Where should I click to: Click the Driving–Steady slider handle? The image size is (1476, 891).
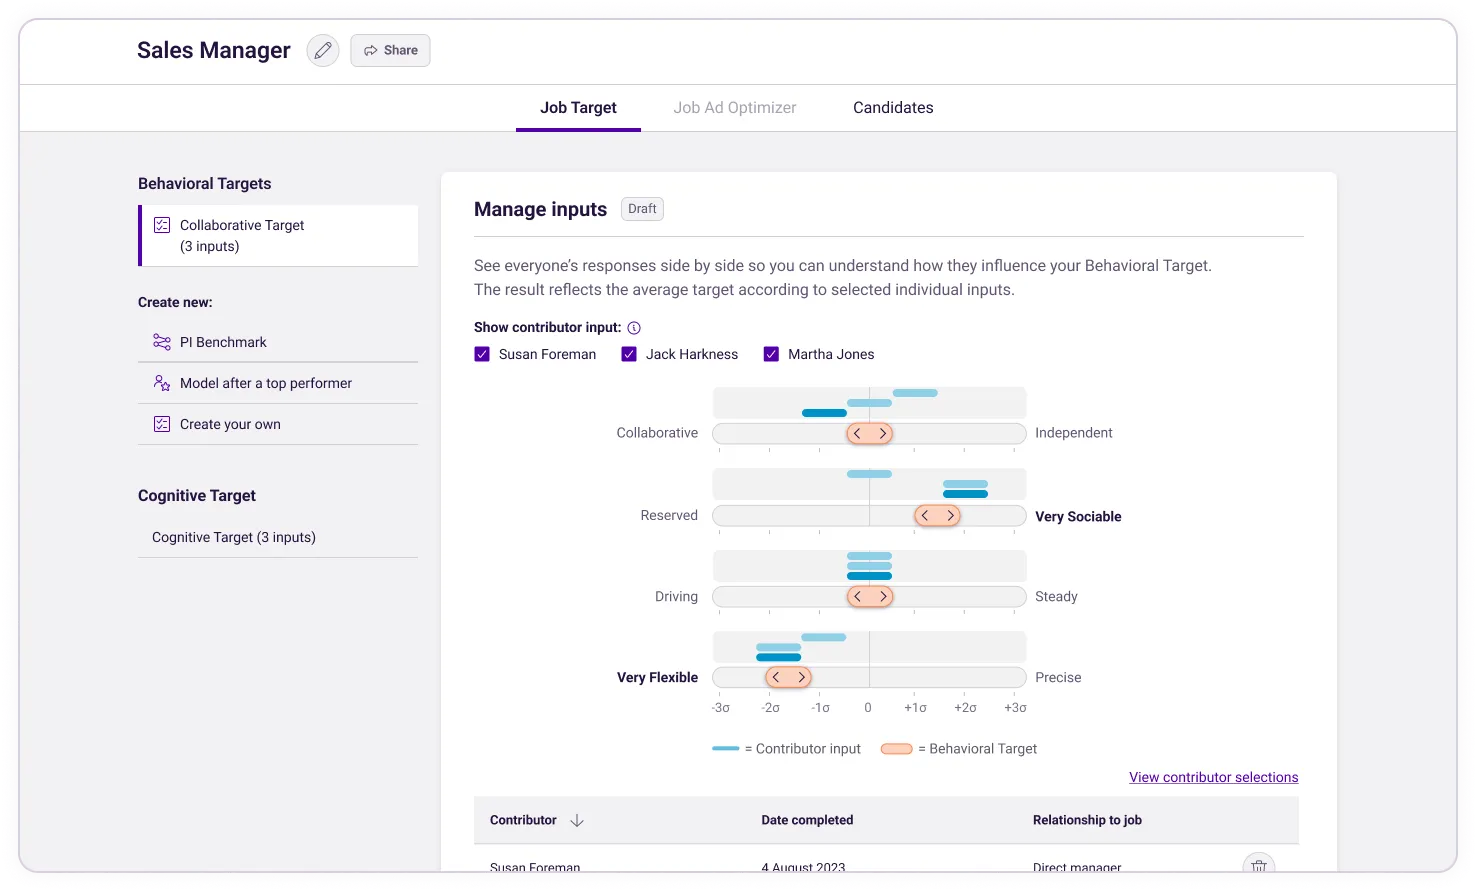[x=870, y=596]
